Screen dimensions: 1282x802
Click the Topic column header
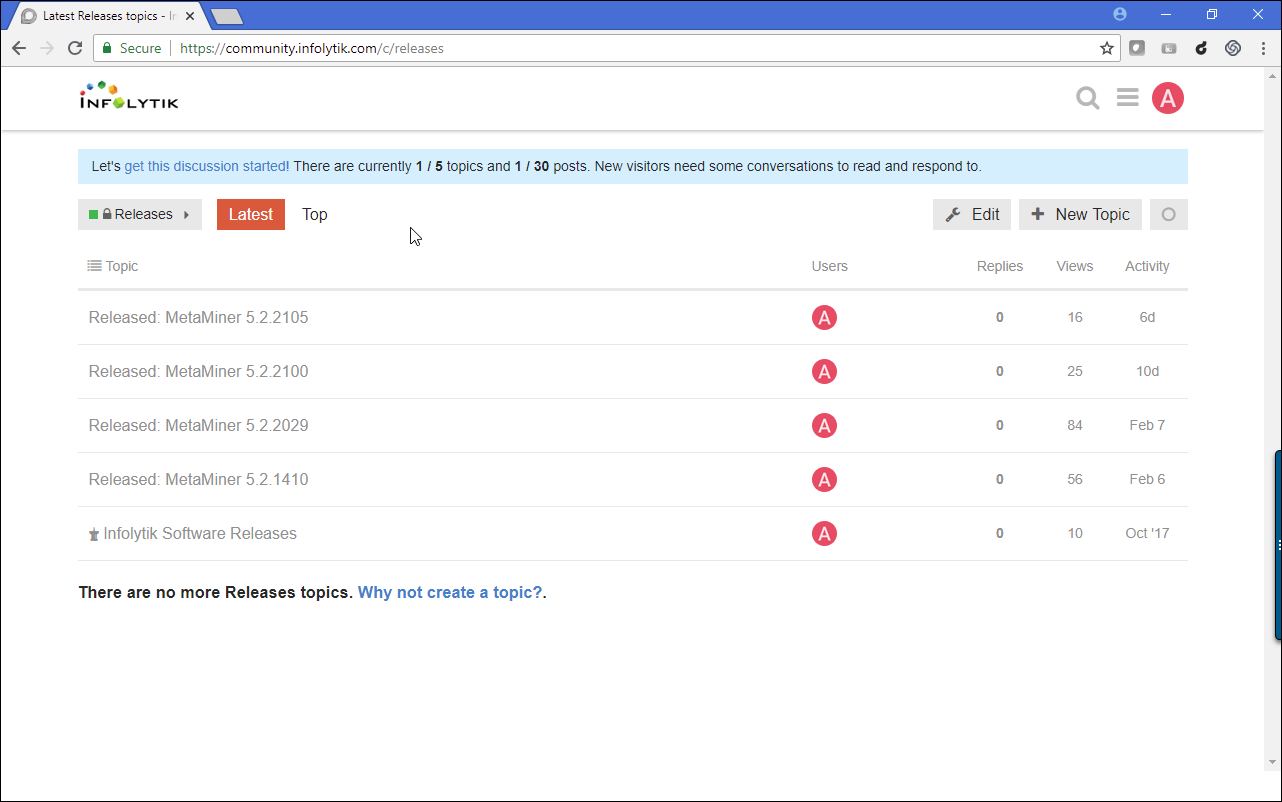tap(122, 266)
